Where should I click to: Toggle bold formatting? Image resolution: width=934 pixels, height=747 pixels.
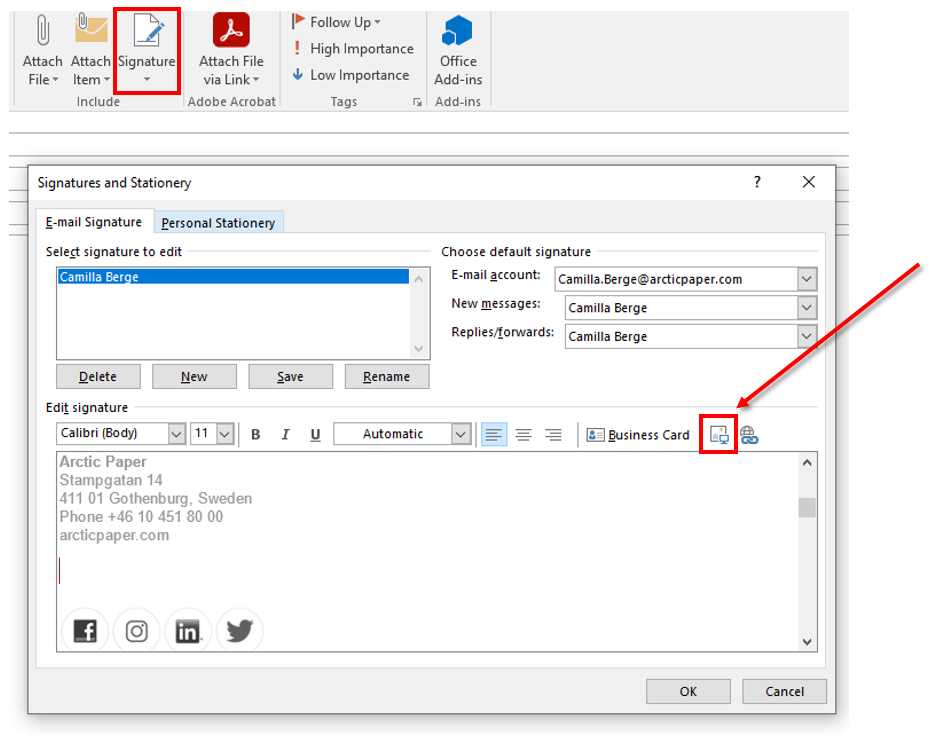pos(256,434)
